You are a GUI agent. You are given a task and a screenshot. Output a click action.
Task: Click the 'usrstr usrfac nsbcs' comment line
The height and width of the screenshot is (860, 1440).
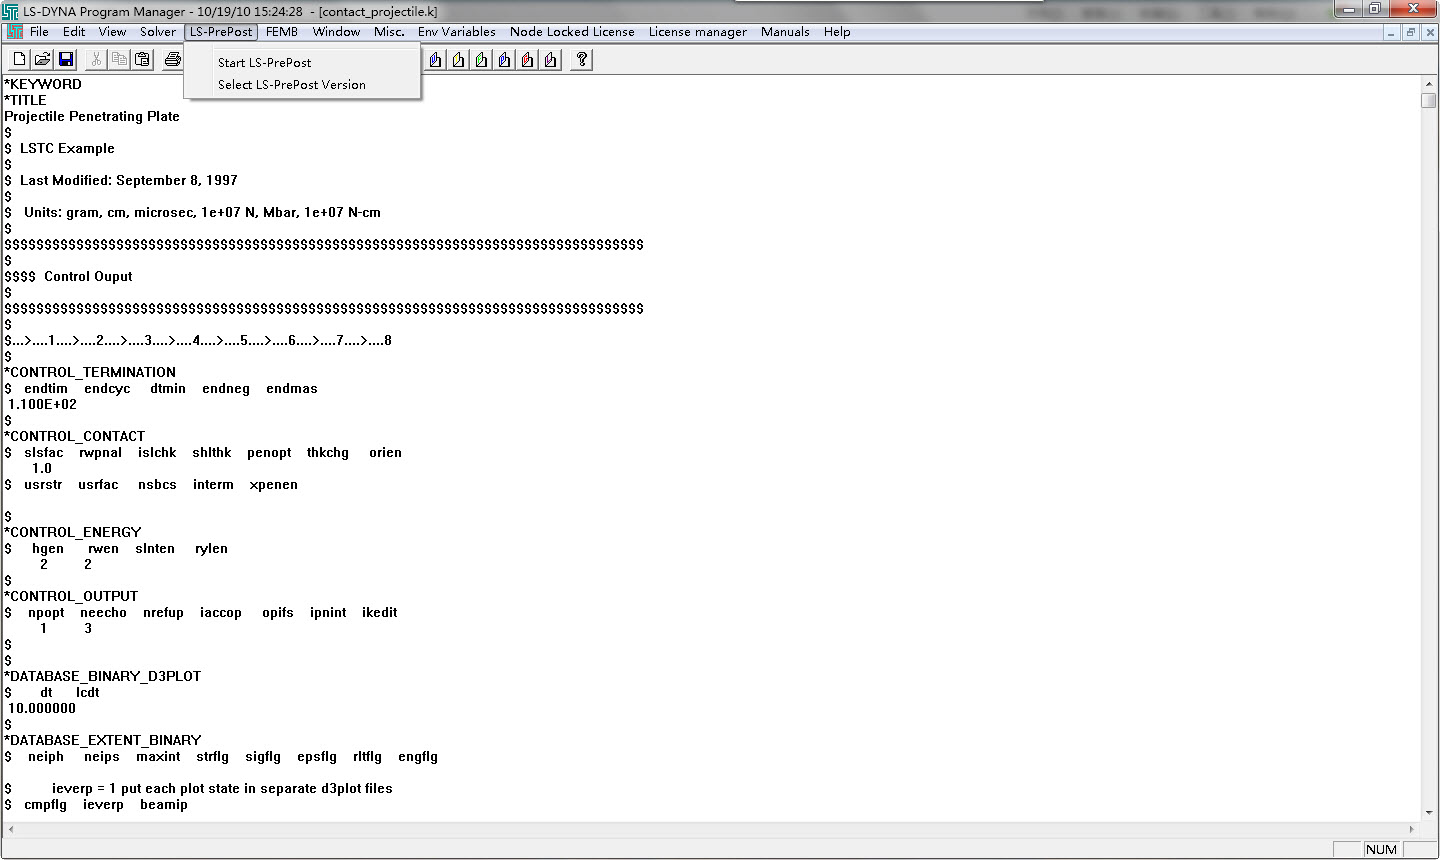pyautogui.click(x=151, y=484)
